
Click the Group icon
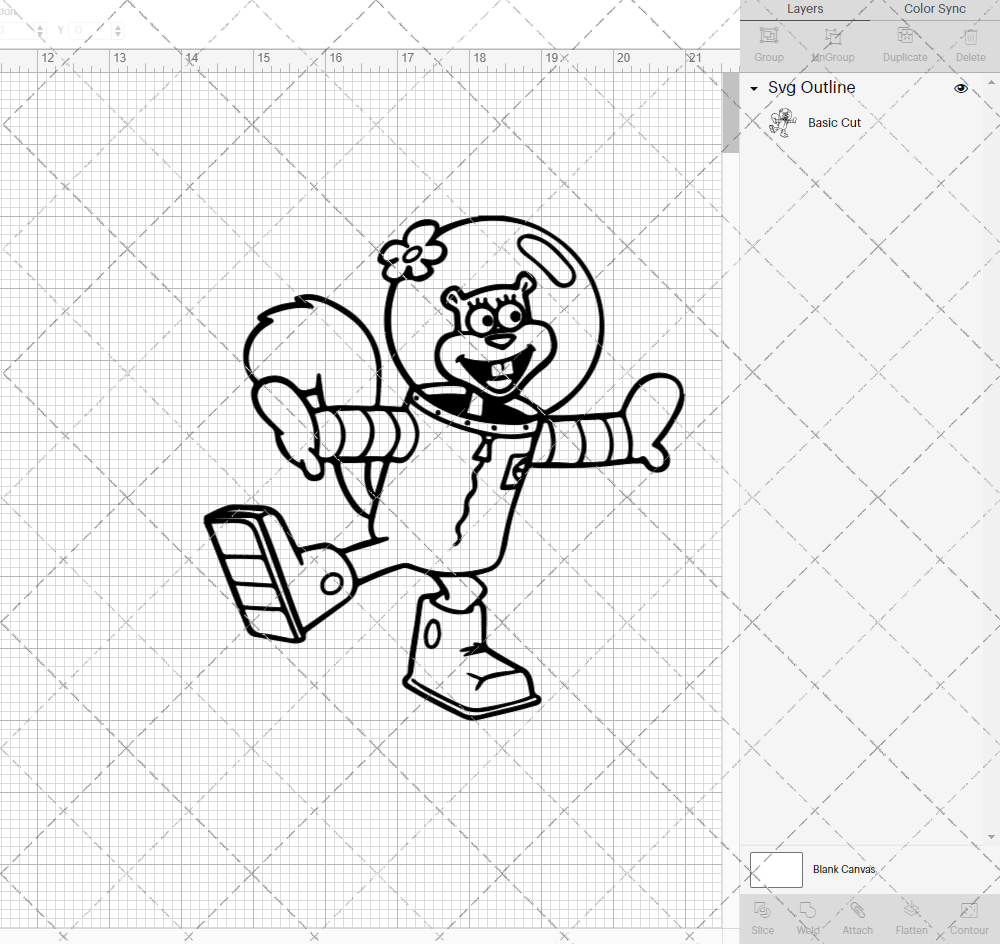click(768, 43)
